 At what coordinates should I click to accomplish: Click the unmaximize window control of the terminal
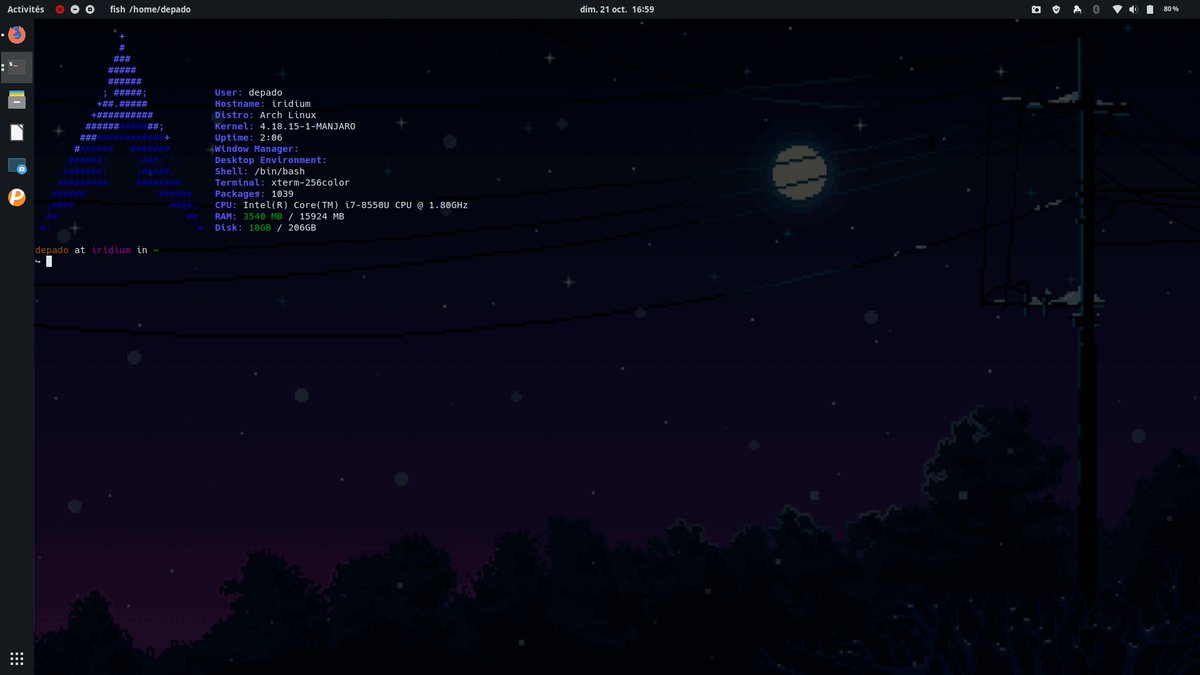[x=90, y=8]
